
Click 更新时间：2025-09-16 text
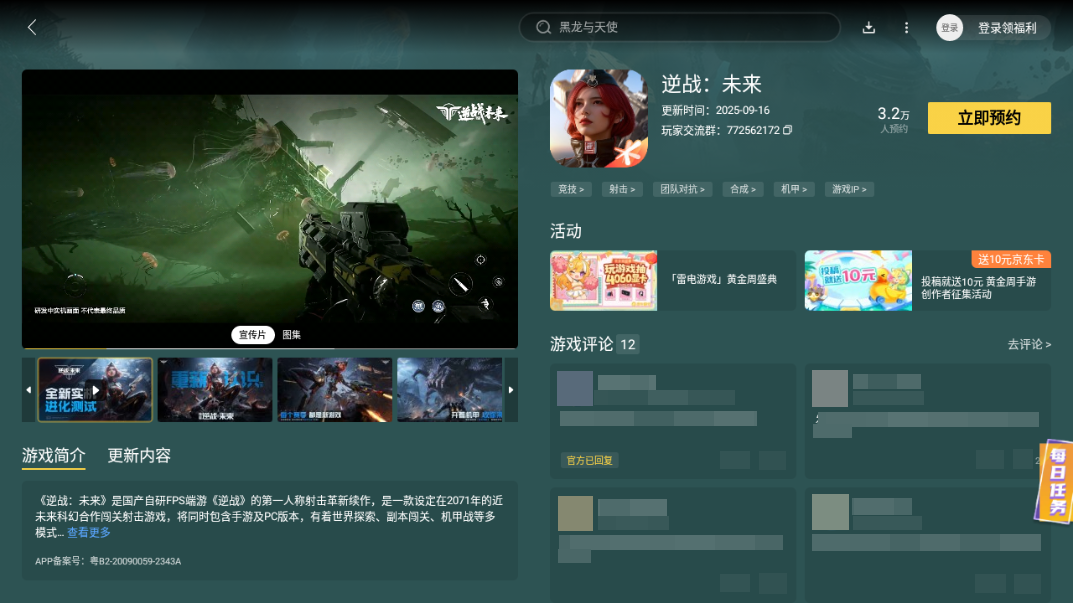coord(715,110)
